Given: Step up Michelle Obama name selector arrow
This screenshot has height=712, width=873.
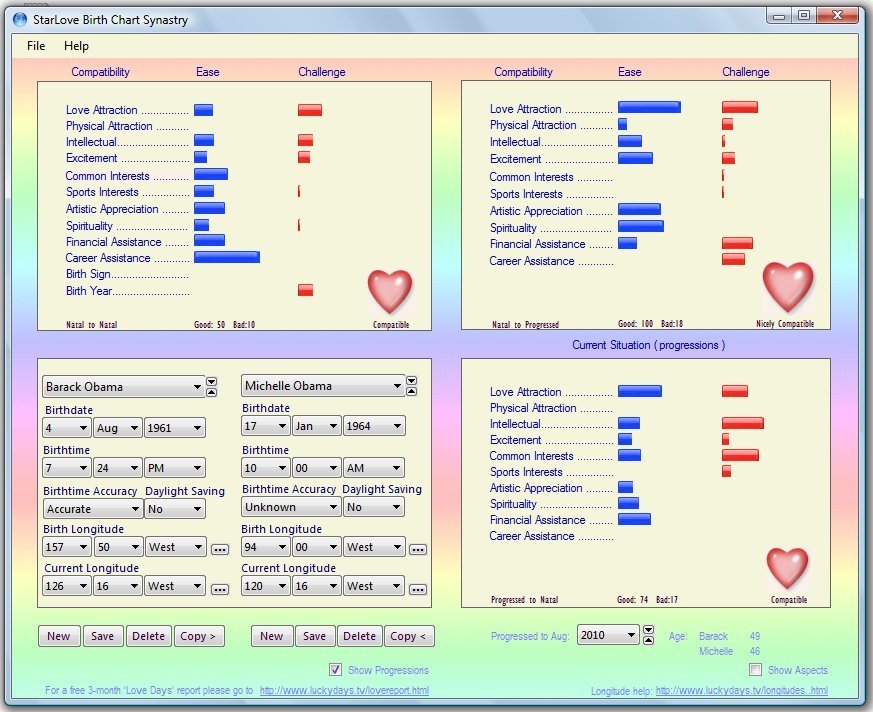Looking at the screenshot, I should [411, 391].
